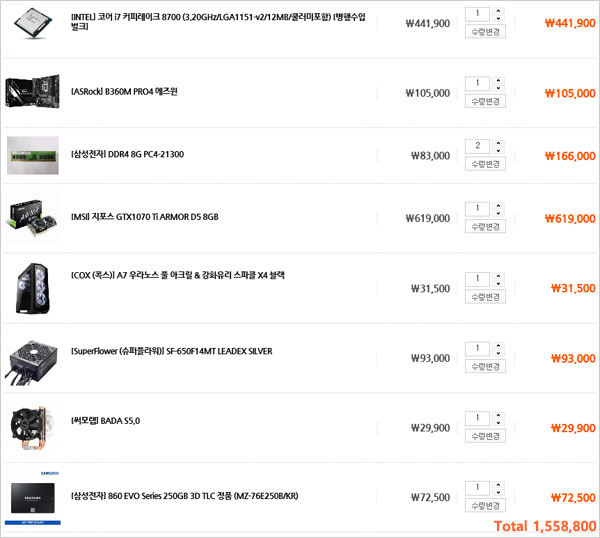Increase quantity of 860 EVO 250GB SSD
This screenshot has width=600, height=538.
coord(498,484)
